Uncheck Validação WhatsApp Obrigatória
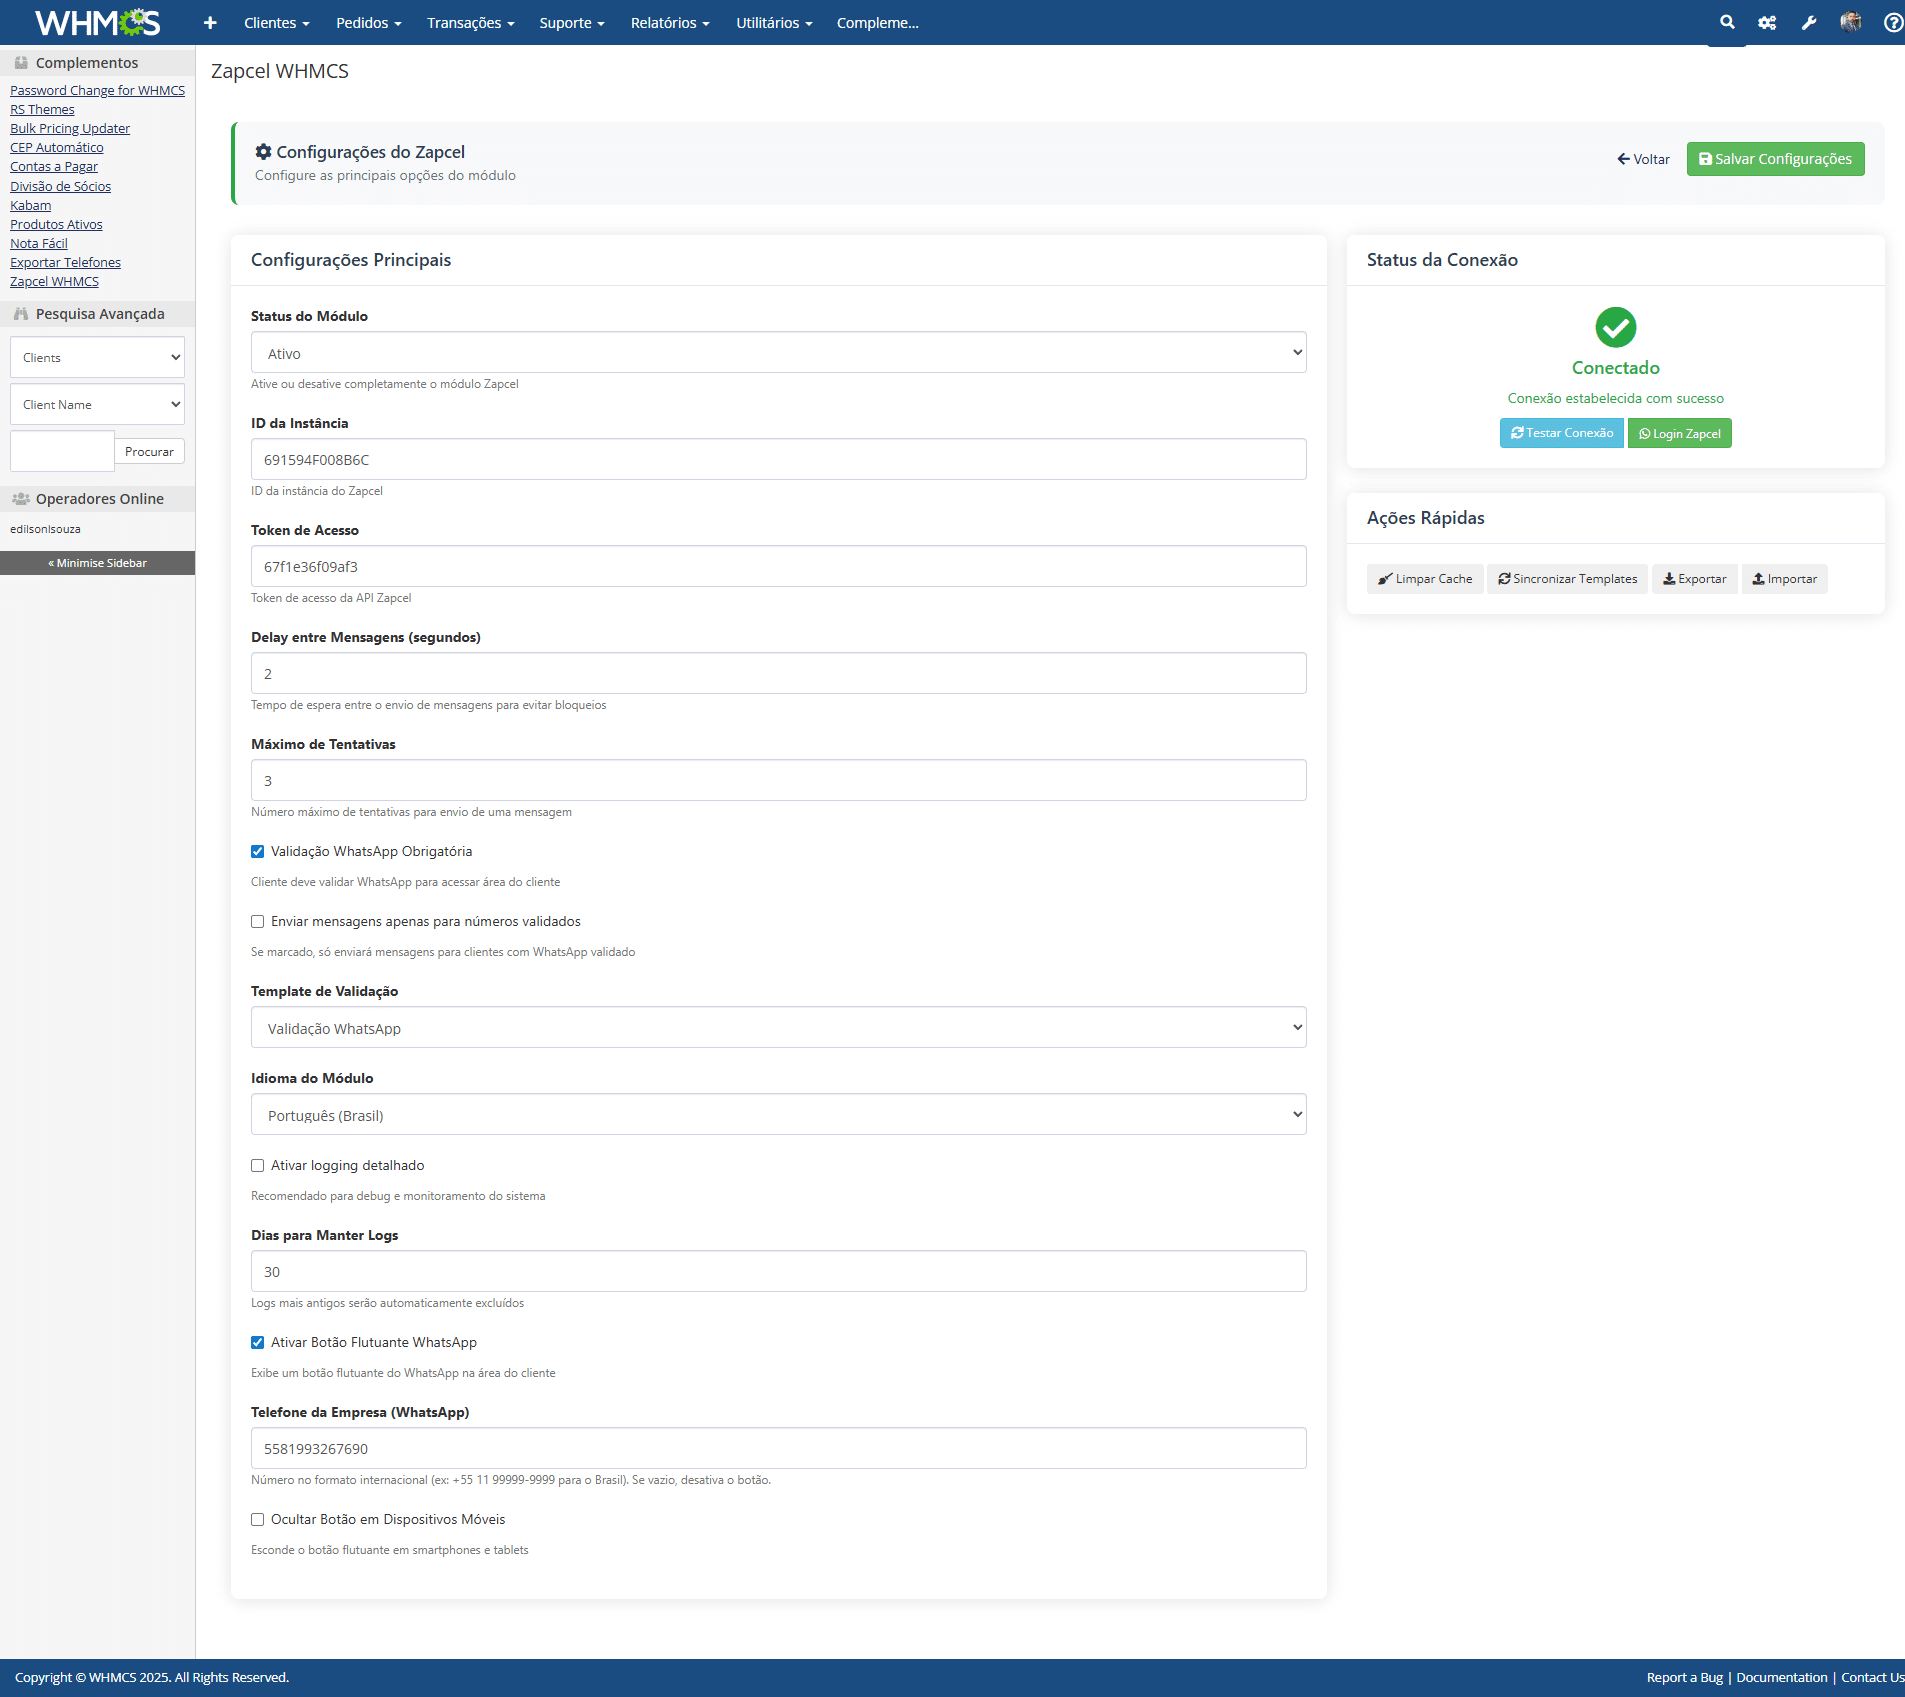Image resolution: width=1905 pixels, height=1697 pixels. point(258,852)
